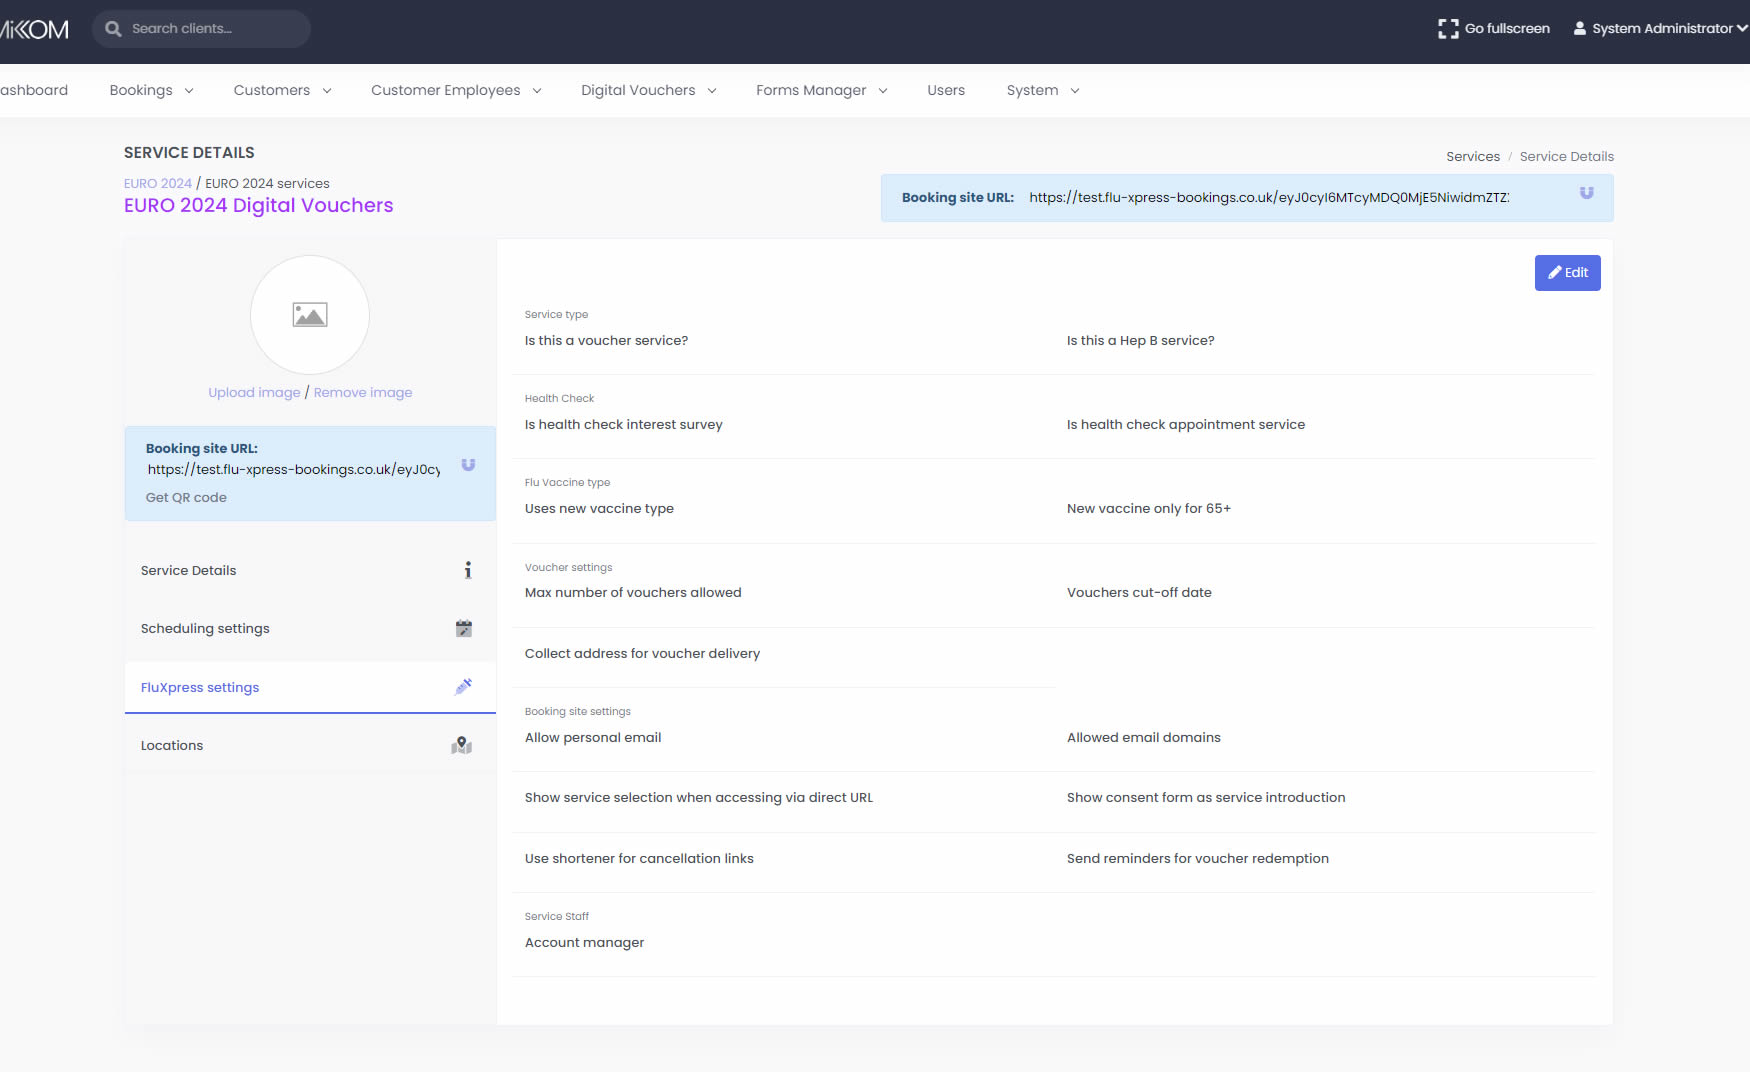
Task: Open the System Administrator user dropdown
Action: [x=1660, y=29]
